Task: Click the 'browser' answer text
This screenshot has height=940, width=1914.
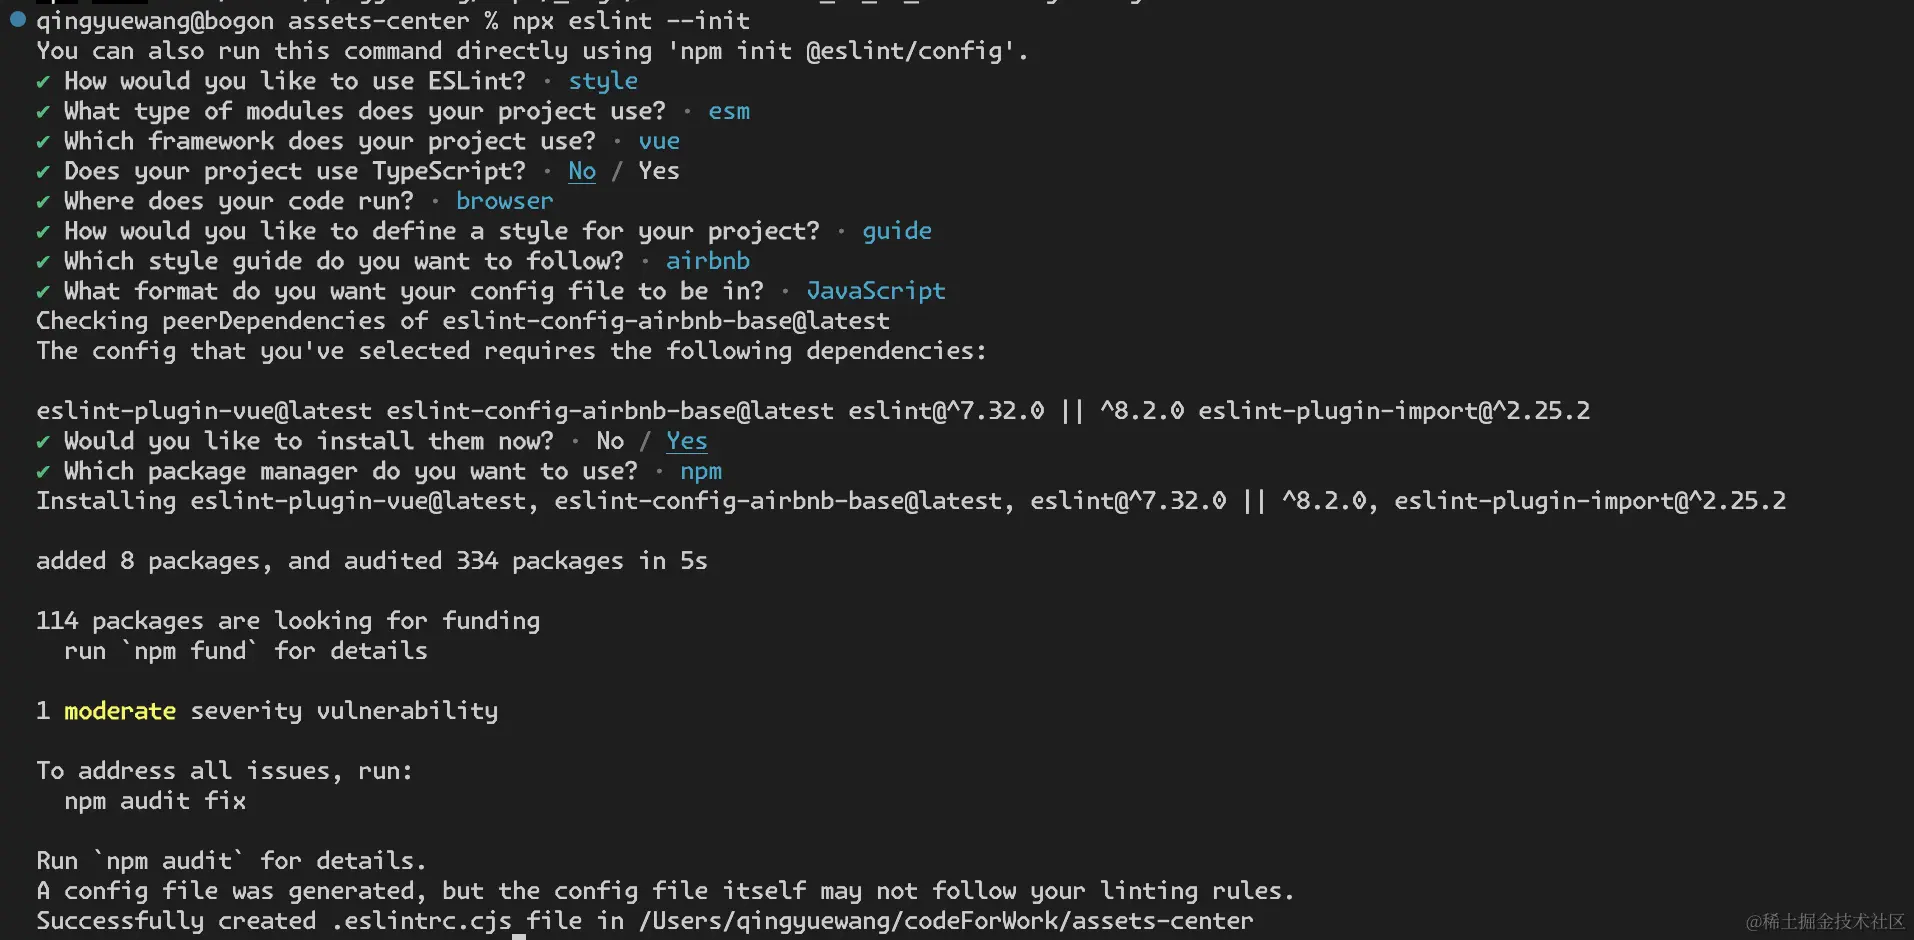Action: [x=504, y=201]
